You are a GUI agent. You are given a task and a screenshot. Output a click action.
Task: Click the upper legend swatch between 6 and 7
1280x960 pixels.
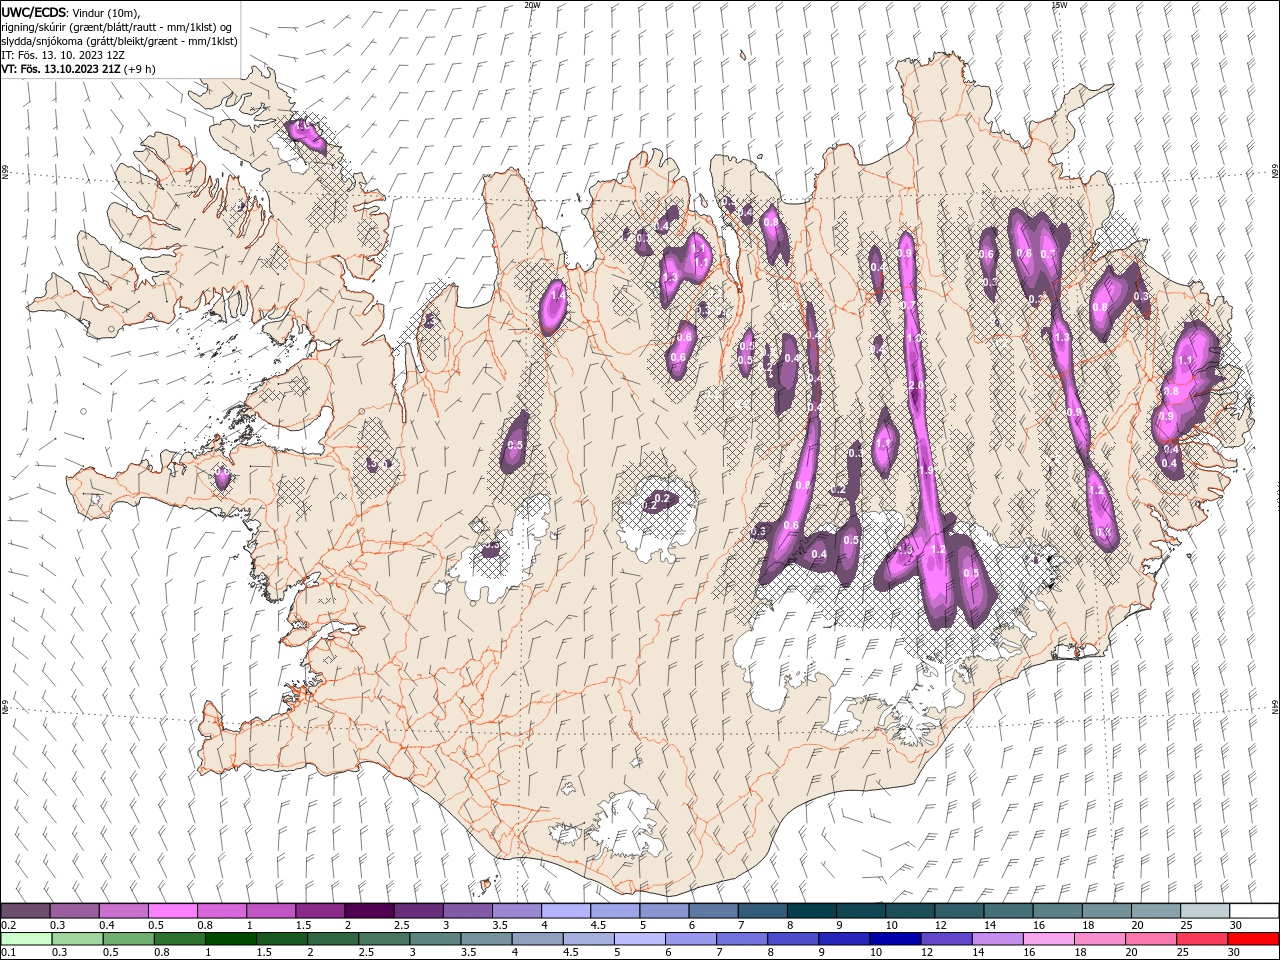coord(713,911)
